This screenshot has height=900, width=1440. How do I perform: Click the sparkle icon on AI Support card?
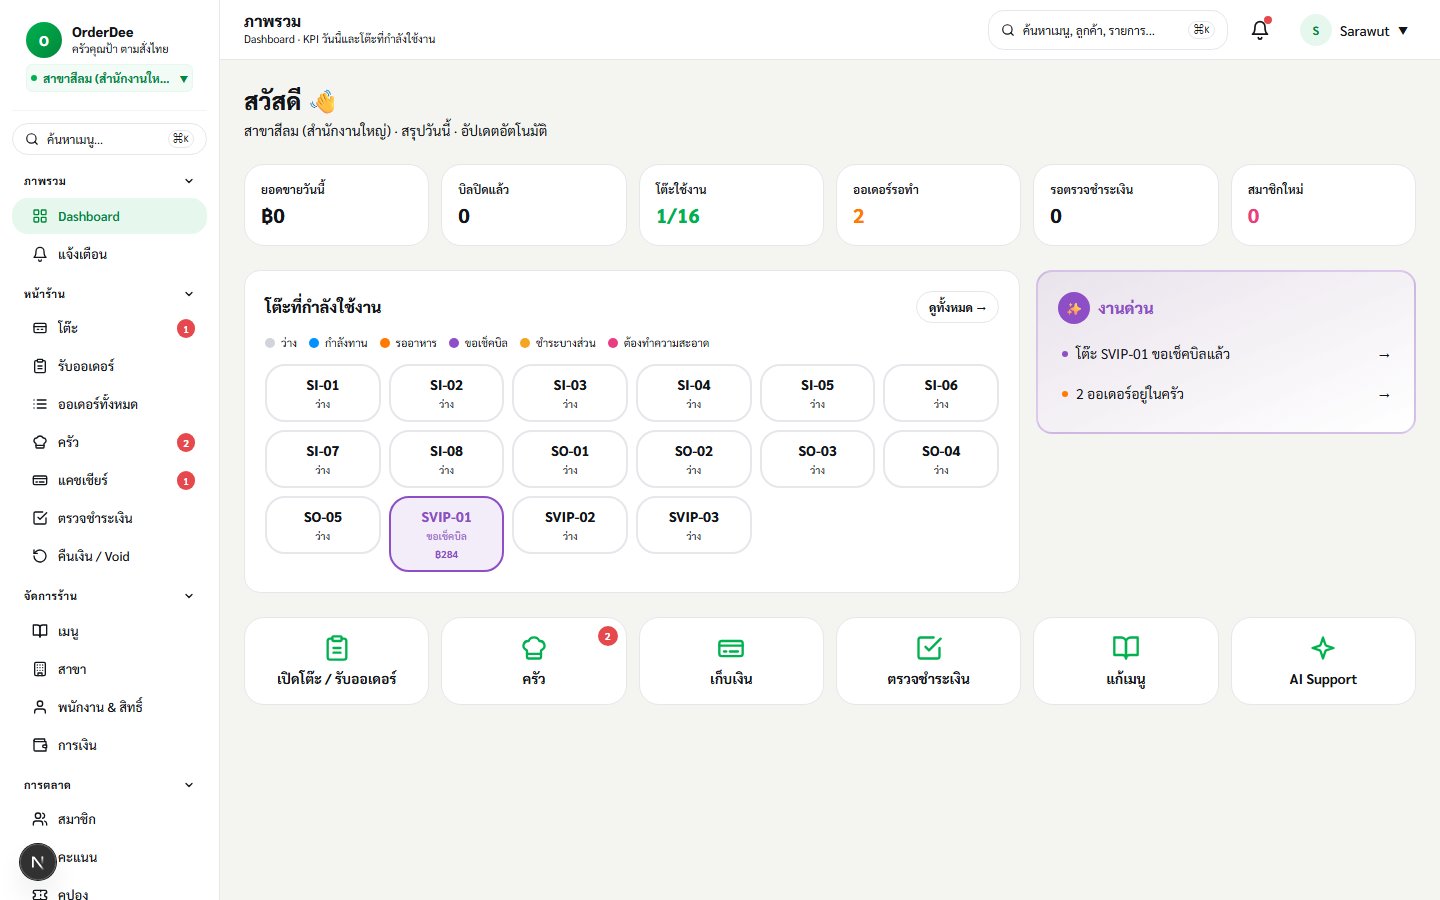tap(1323, 648)
